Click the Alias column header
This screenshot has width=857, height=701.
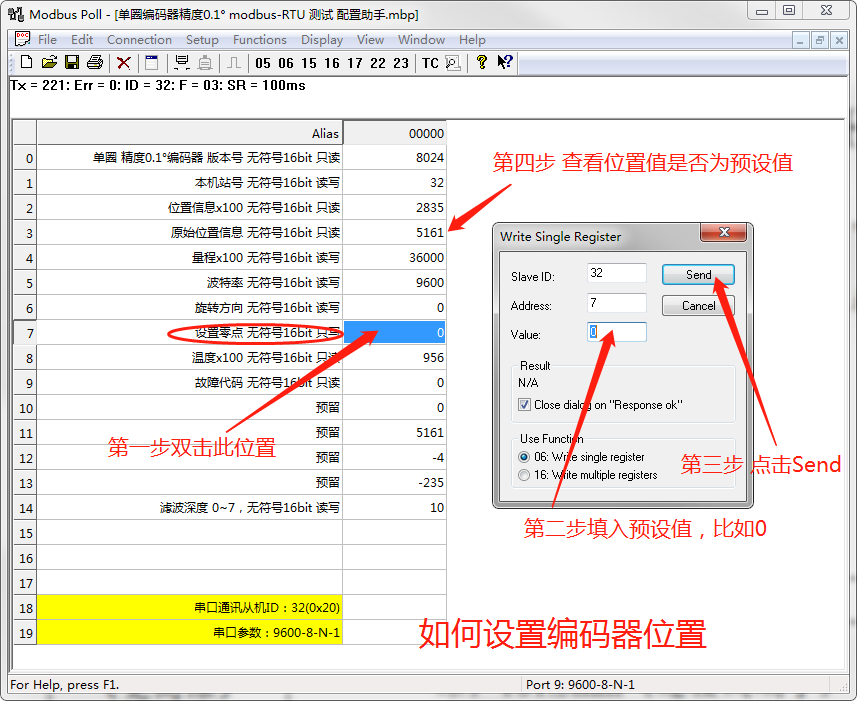click(190, 133)
